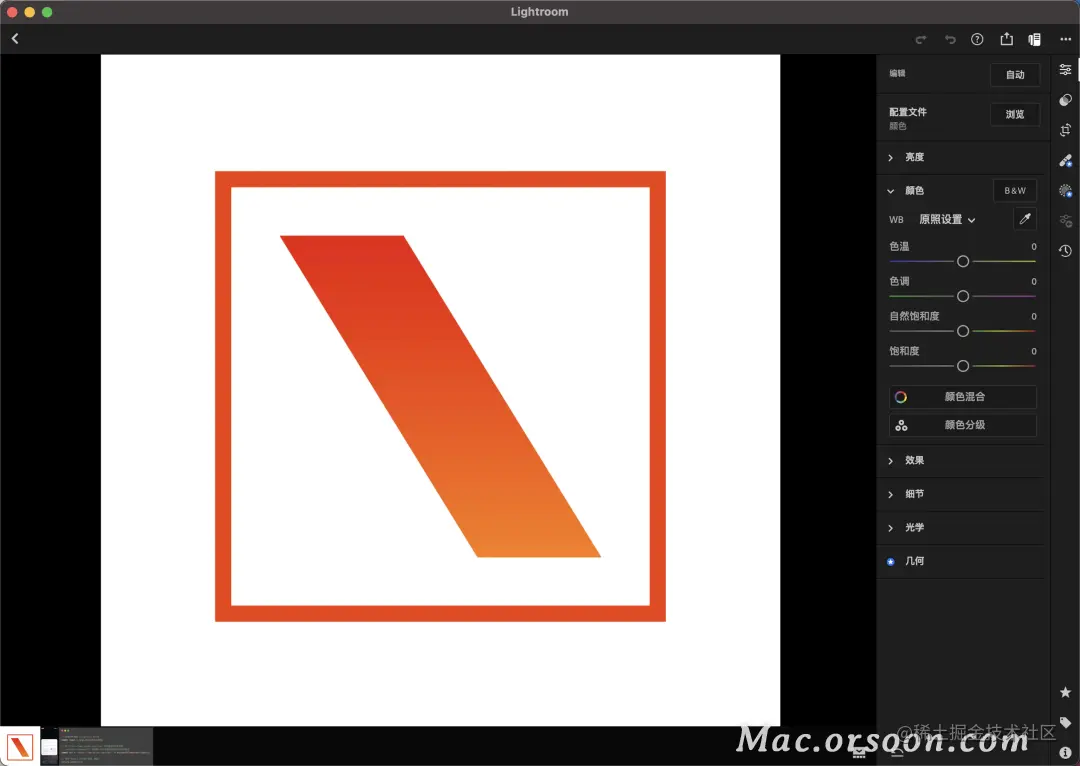Screen dimensions: 1080x766
Task: Click the 自动 auto button
Action: click(x=1015, y=74)
